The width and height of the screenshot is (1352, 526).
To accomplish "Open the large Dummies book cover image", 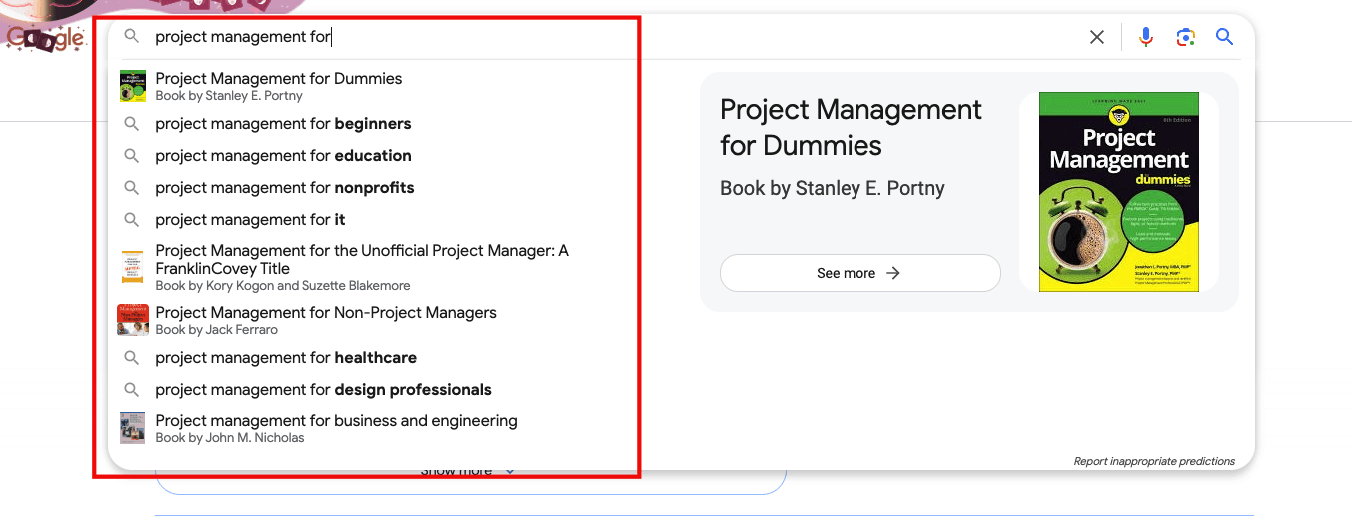I will [1118, 192].
